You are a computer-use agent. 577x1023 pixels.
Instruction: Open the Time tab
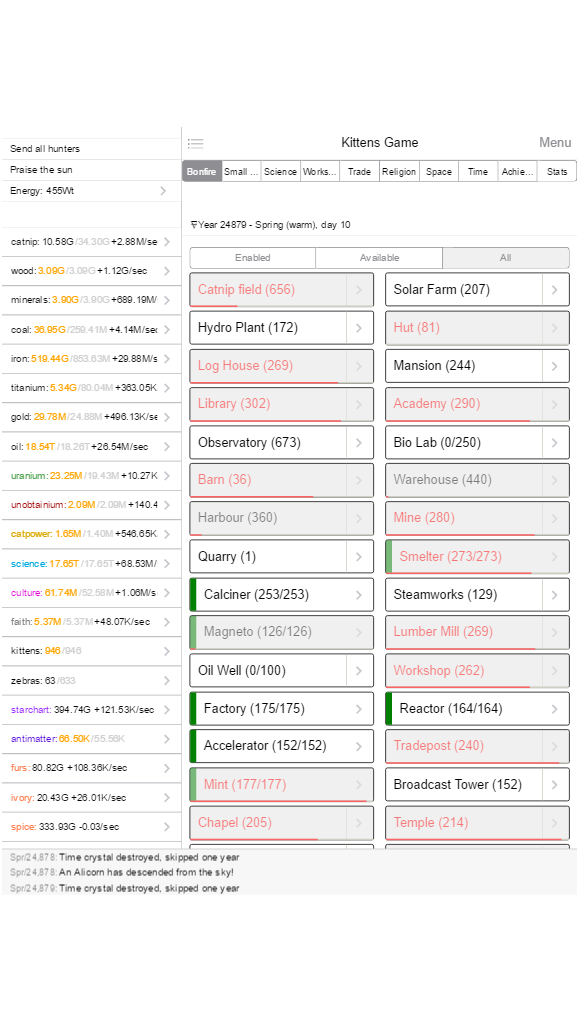[478, 172]
